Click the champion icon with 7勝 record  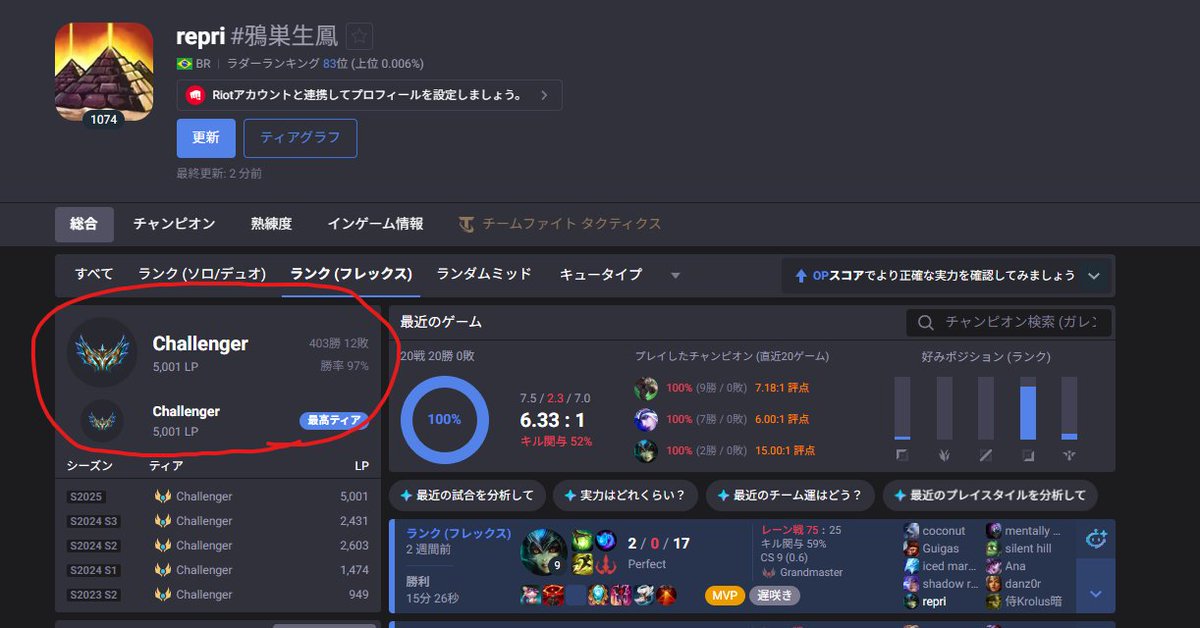click(646, 419)
